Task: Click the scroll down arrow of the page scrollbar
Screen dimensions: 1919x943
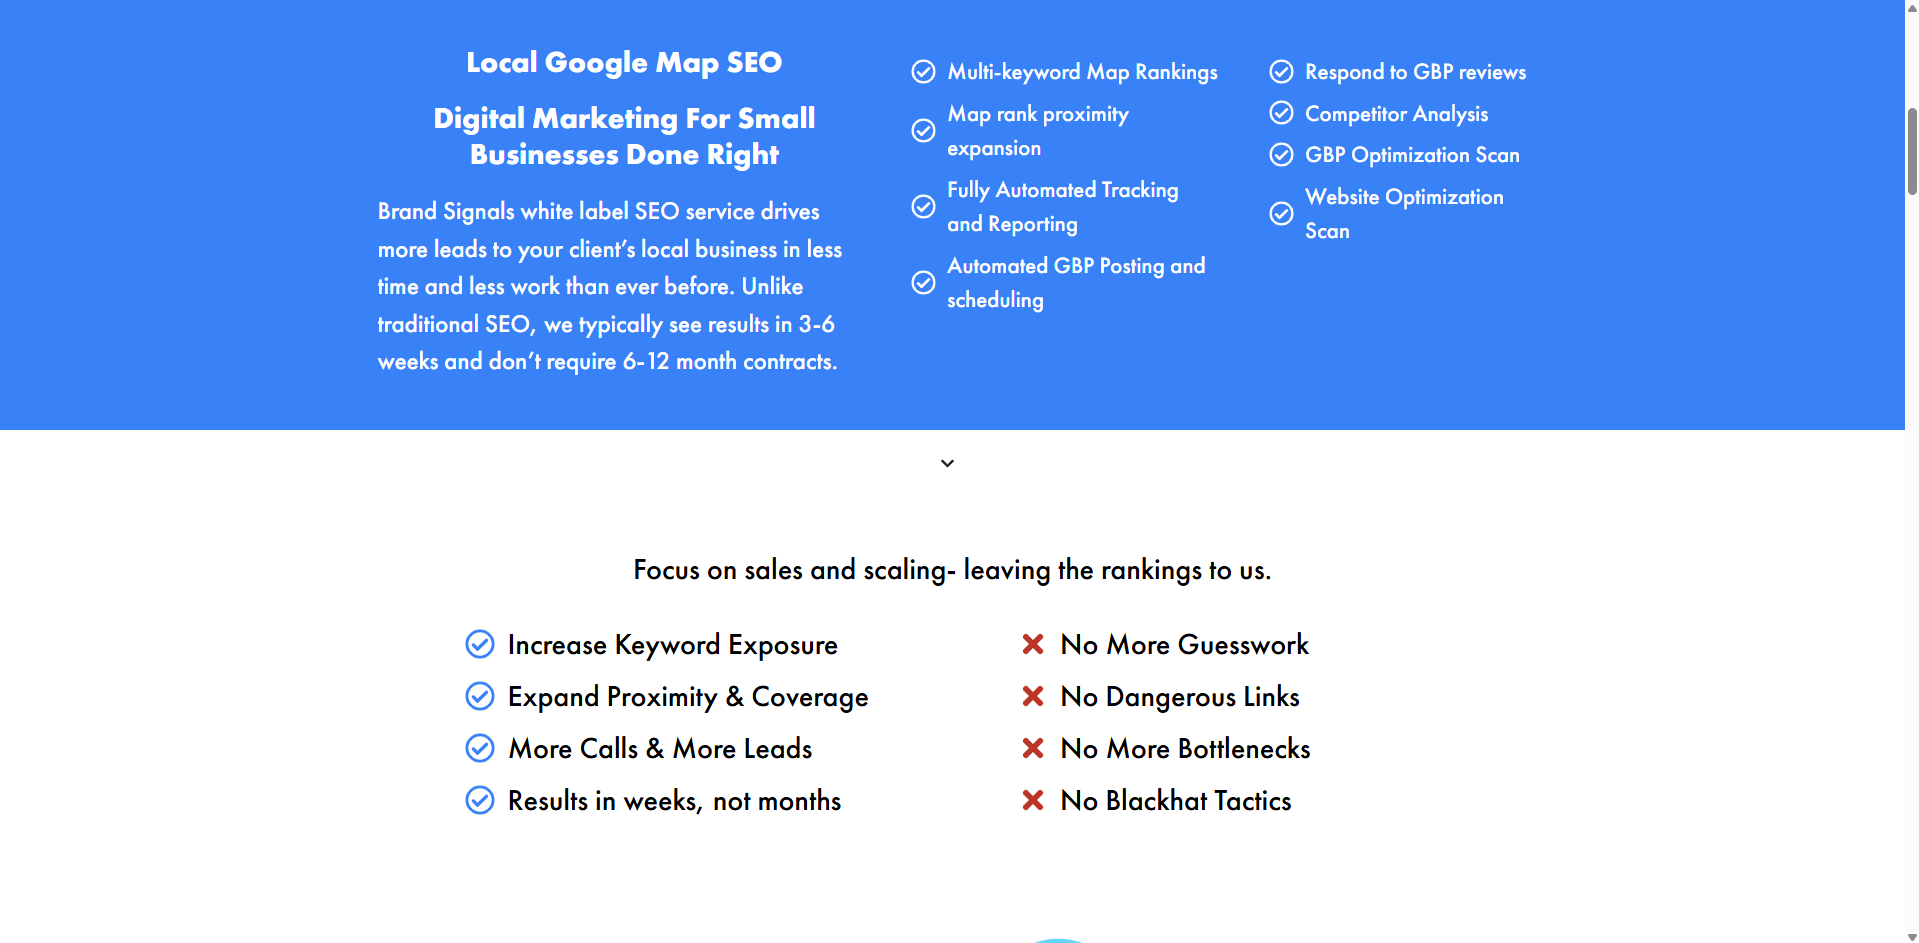Action: click(1912, 936)
